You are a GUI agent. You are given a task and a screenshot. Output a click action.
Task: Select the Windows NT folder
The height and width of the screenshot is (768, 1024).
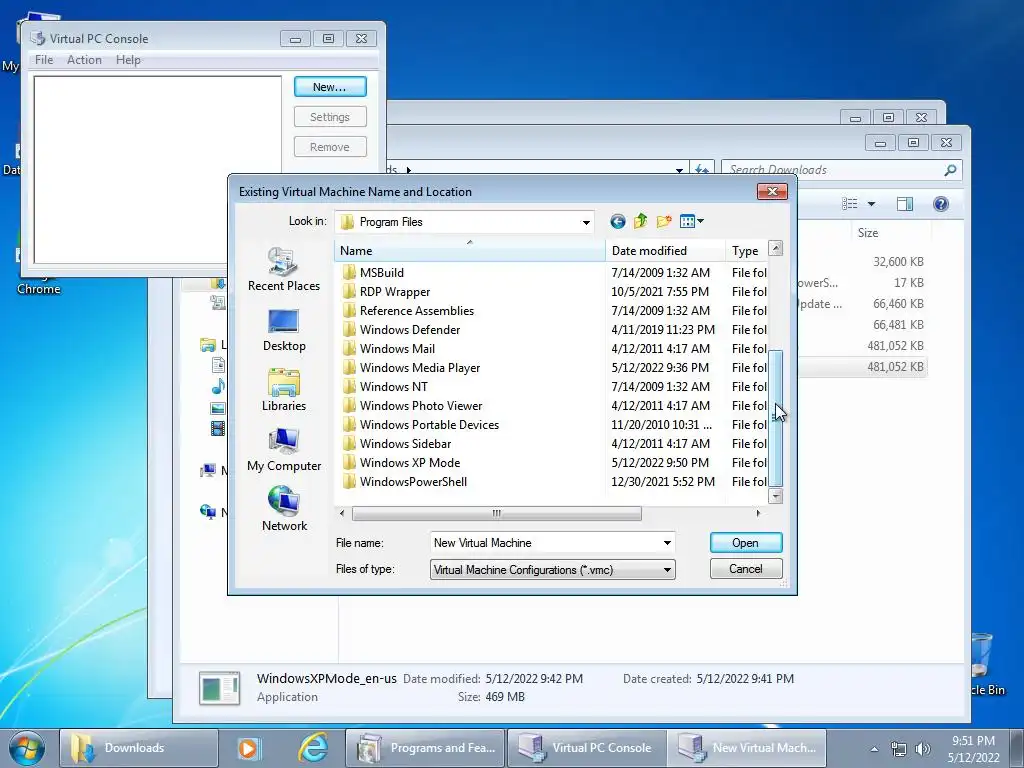pos(393,387)
